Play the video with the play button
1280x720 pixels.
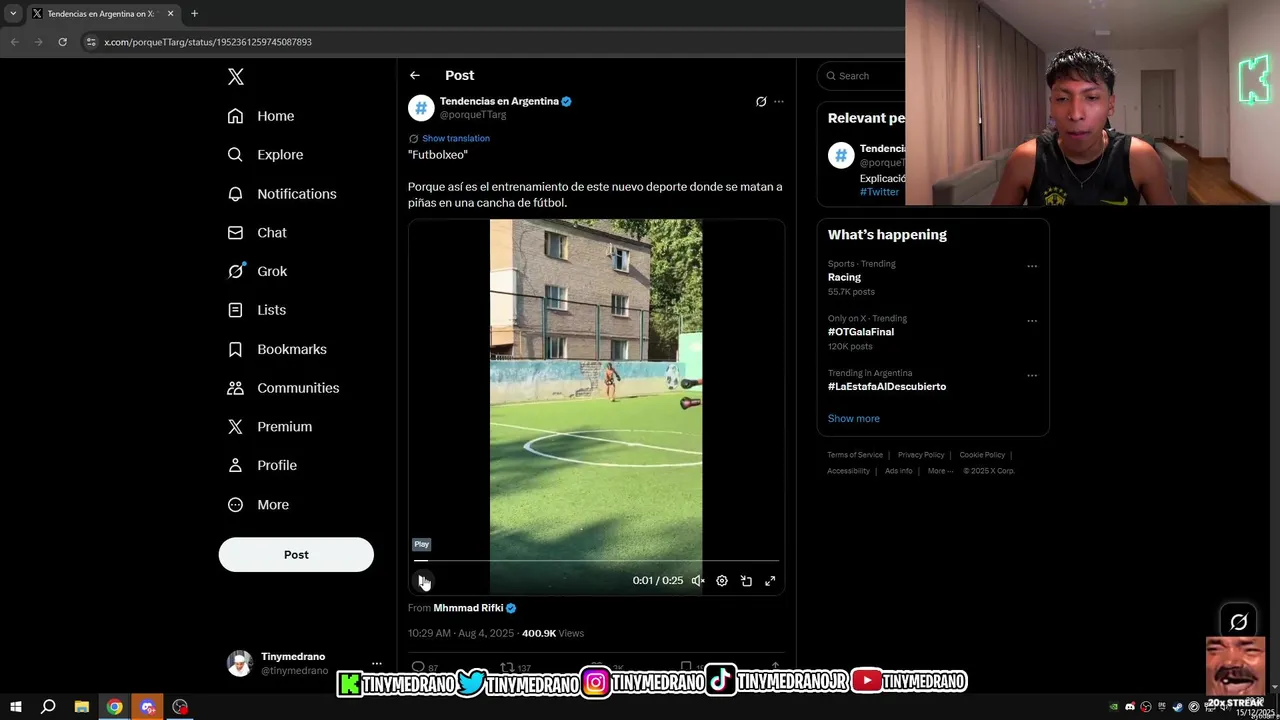point(423,581)
